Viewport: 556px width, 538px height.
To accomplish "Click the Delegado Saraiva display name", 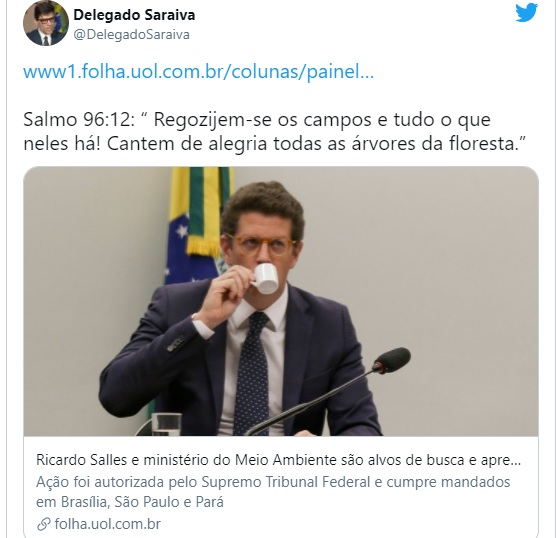I will 134,15.
